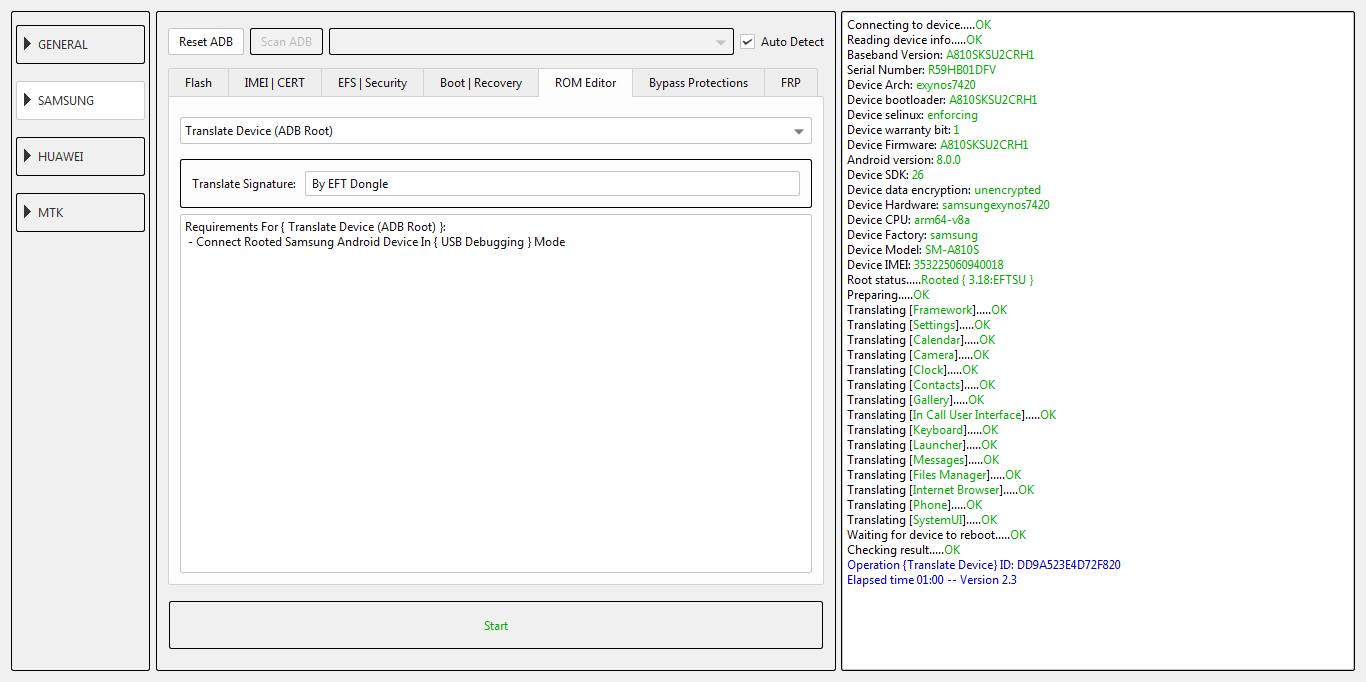Click Baseband Version A810SKSU2CRH1 log line
Screen dimensions: 1366x682
[x=940, y=55]
